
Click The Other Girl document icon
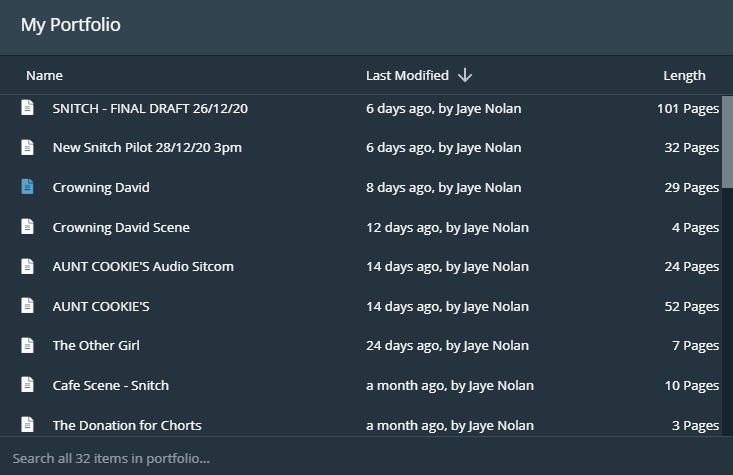[x=28, y=345]
